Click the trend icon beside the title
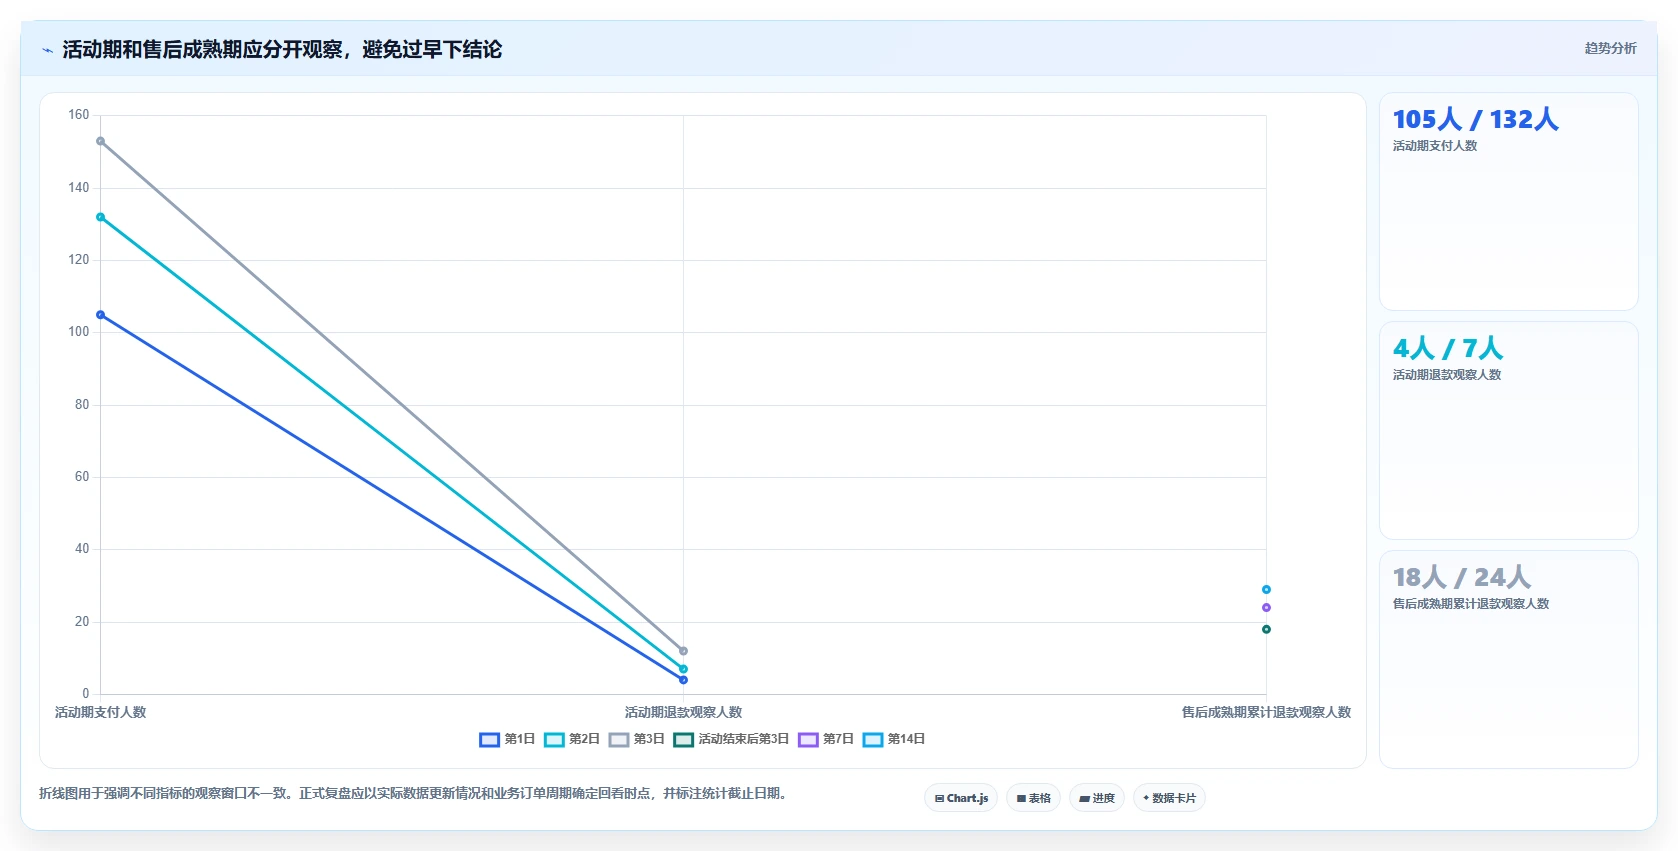This screenshot has height=851, width=1678. 47,50
